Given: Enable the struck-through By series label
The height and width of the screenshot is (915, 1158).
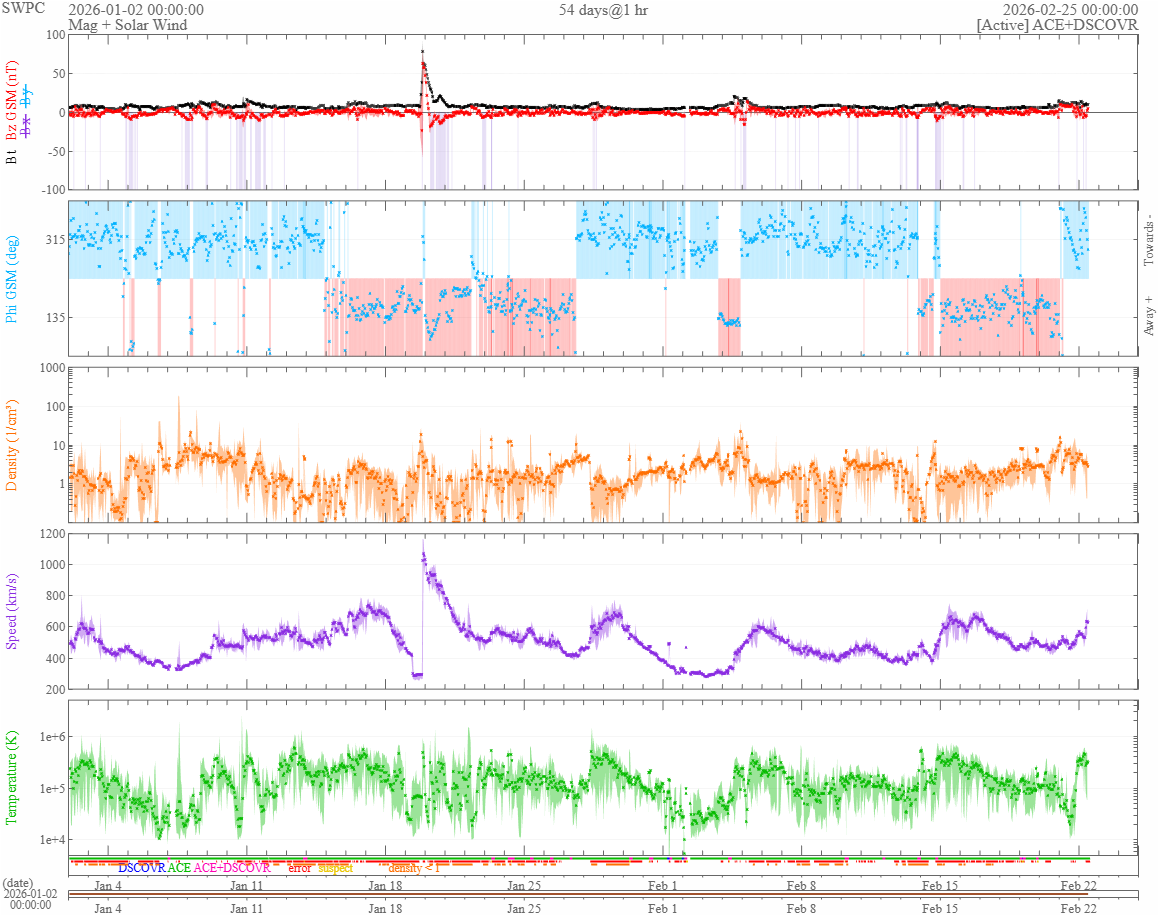Looking at the screenshot, I should tap(27, 97).
